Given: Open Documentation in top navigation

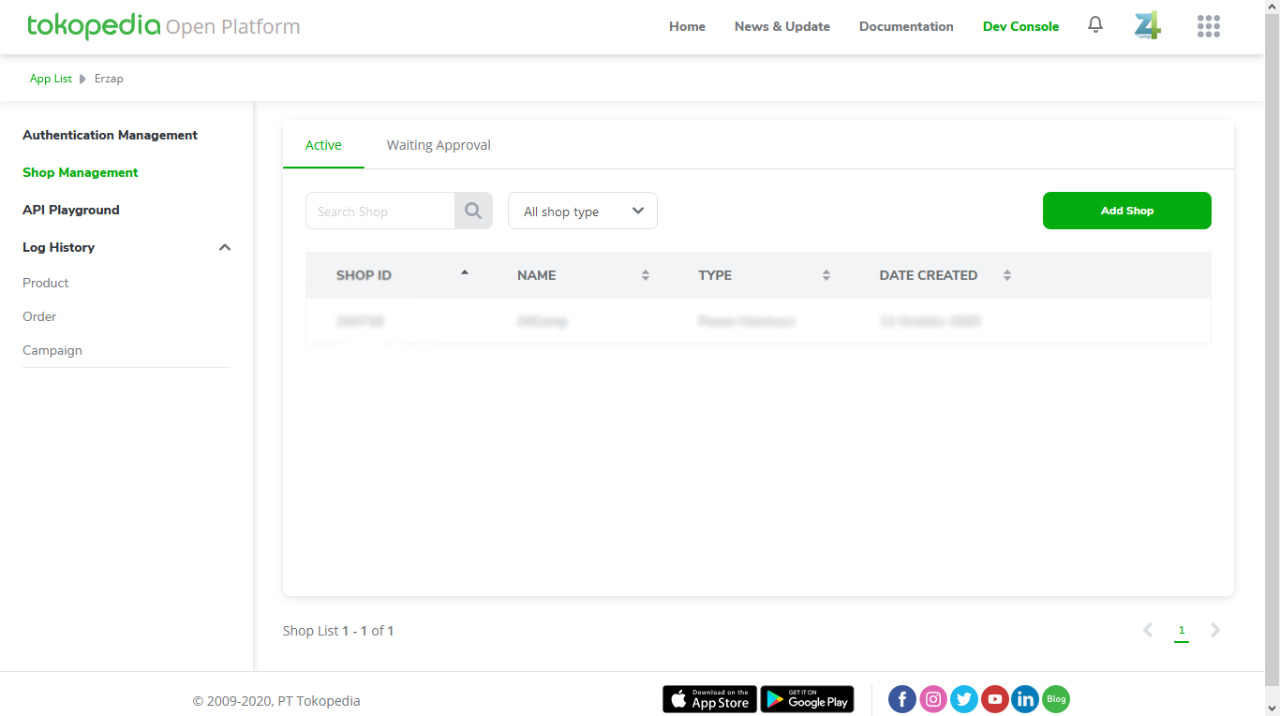Looking at the screenshot, I should 906,27.
